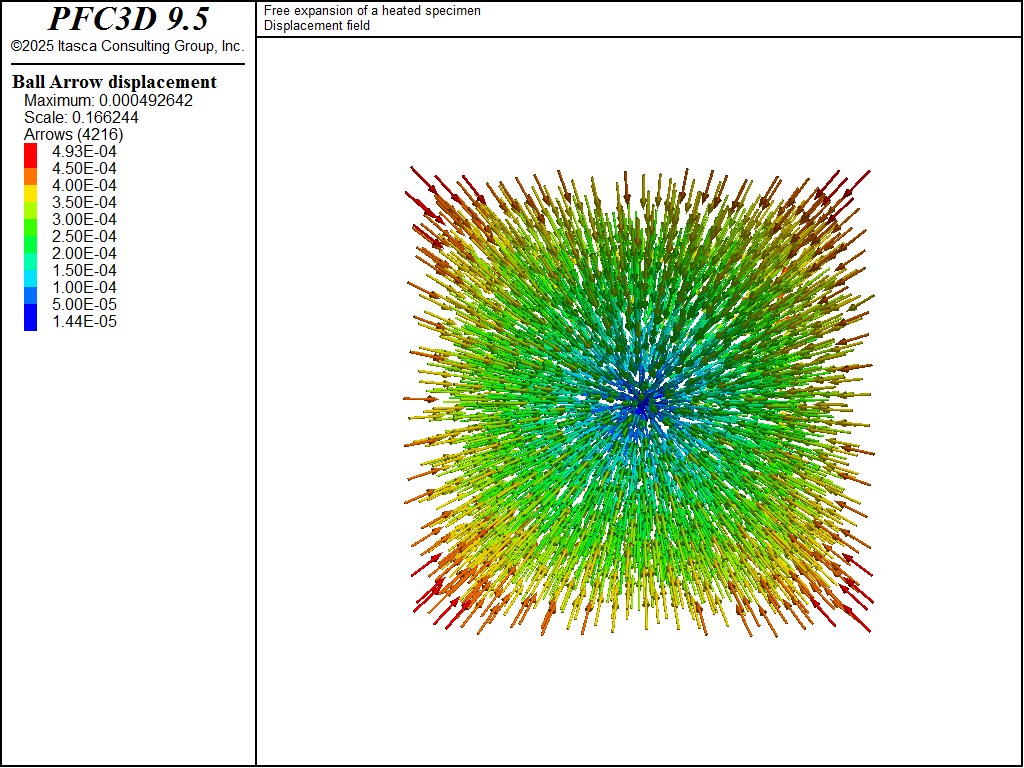Select the Ball Arrow displacement legend heading
This screenshot has width=1024, height=768.
coord(114,82)
